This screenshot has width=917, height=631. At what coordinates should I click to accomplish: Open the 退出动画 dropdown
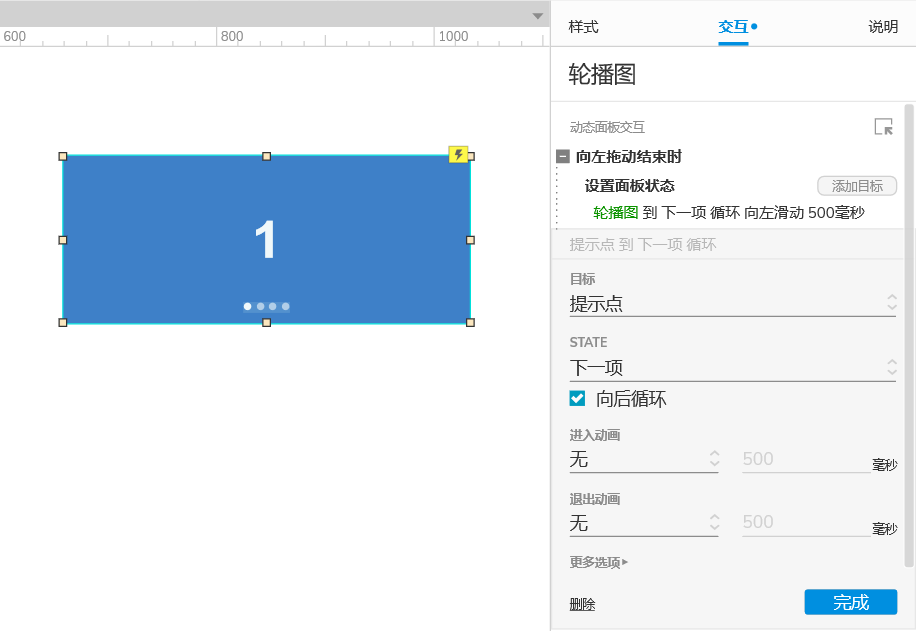643,522
